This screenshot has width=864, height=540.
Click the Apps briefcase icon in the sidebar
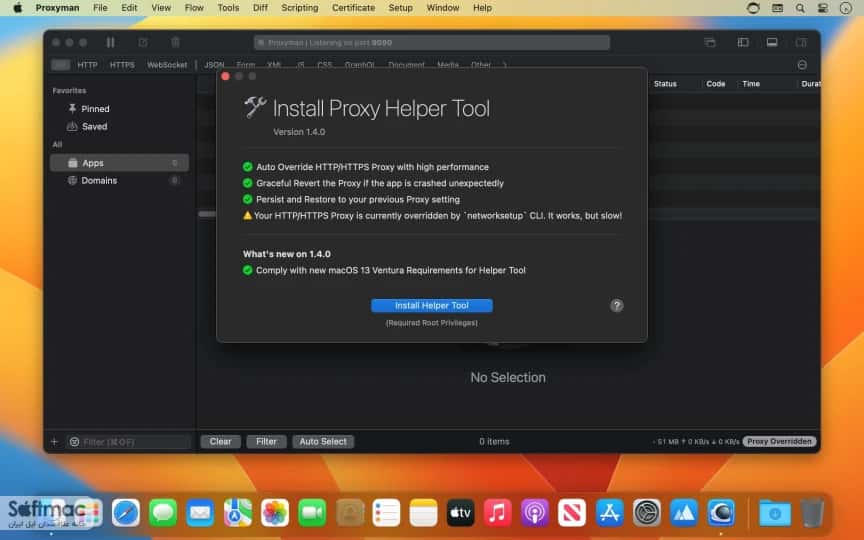click(72, 163)
